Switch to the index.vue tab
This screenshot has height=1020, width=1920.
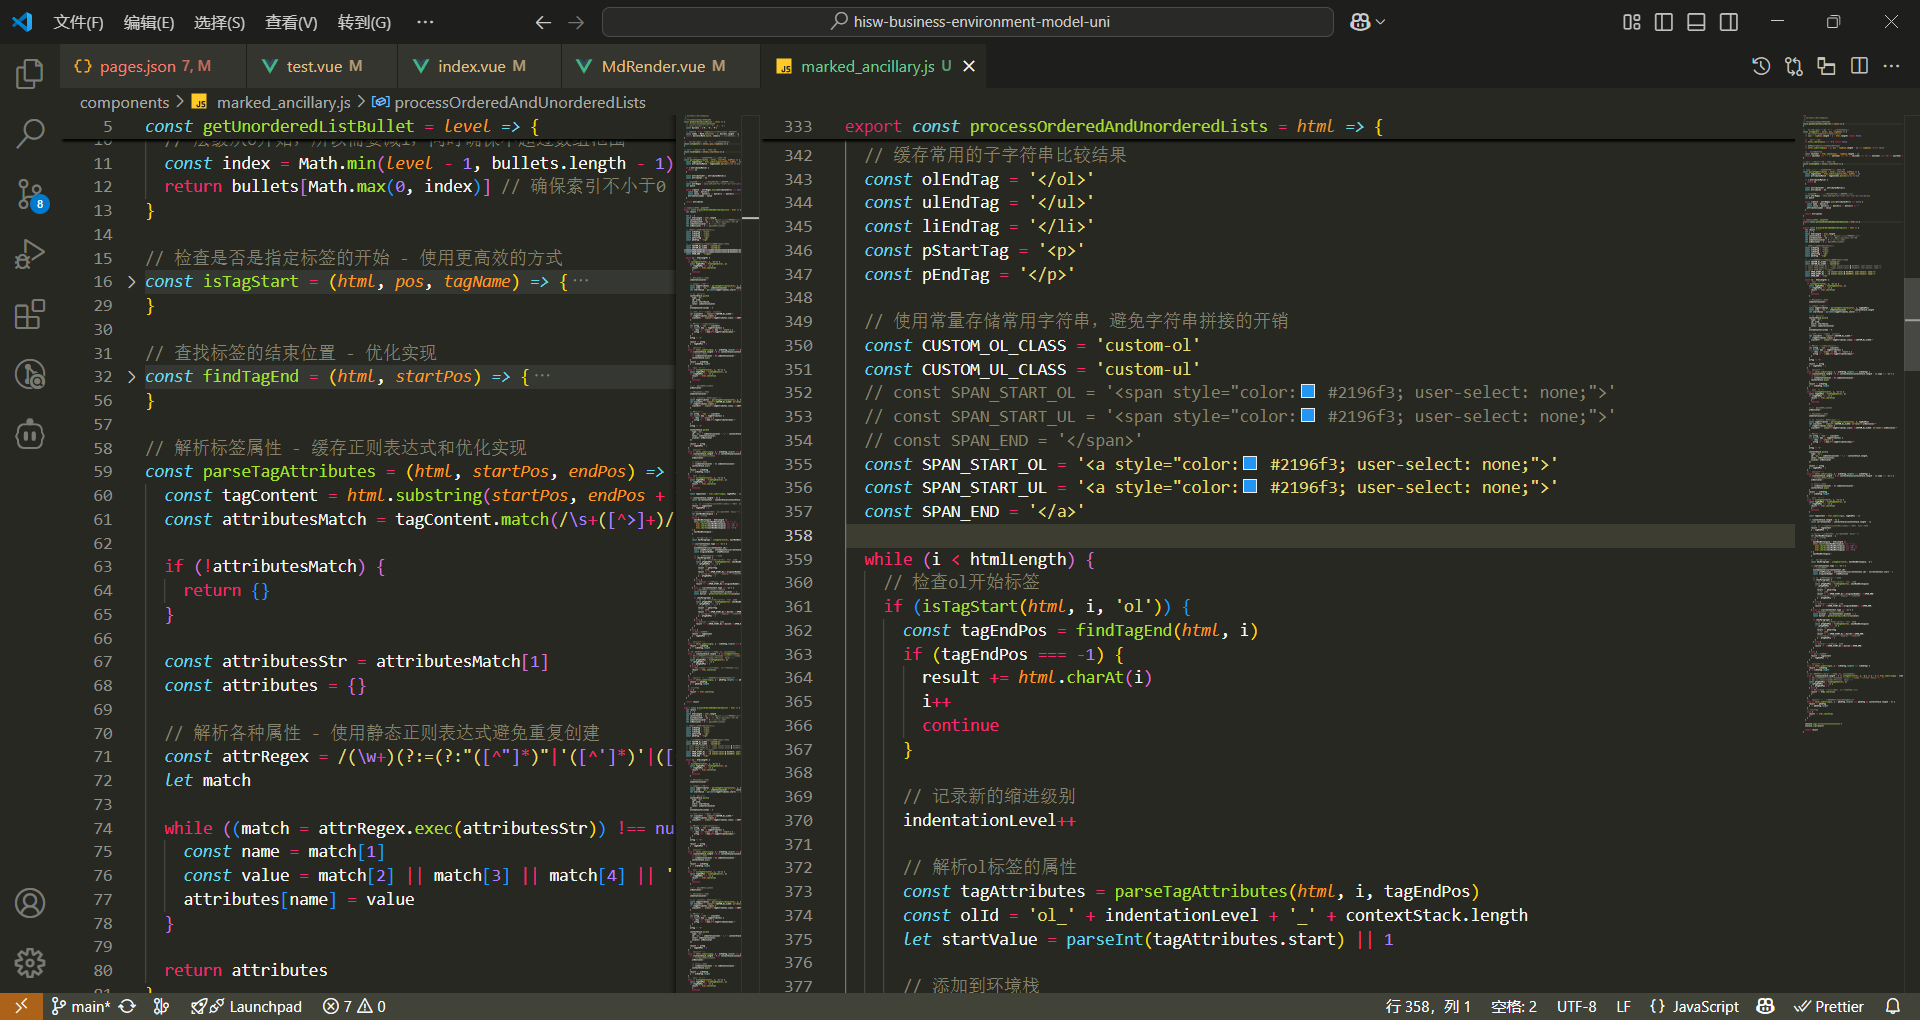point(479,66)
